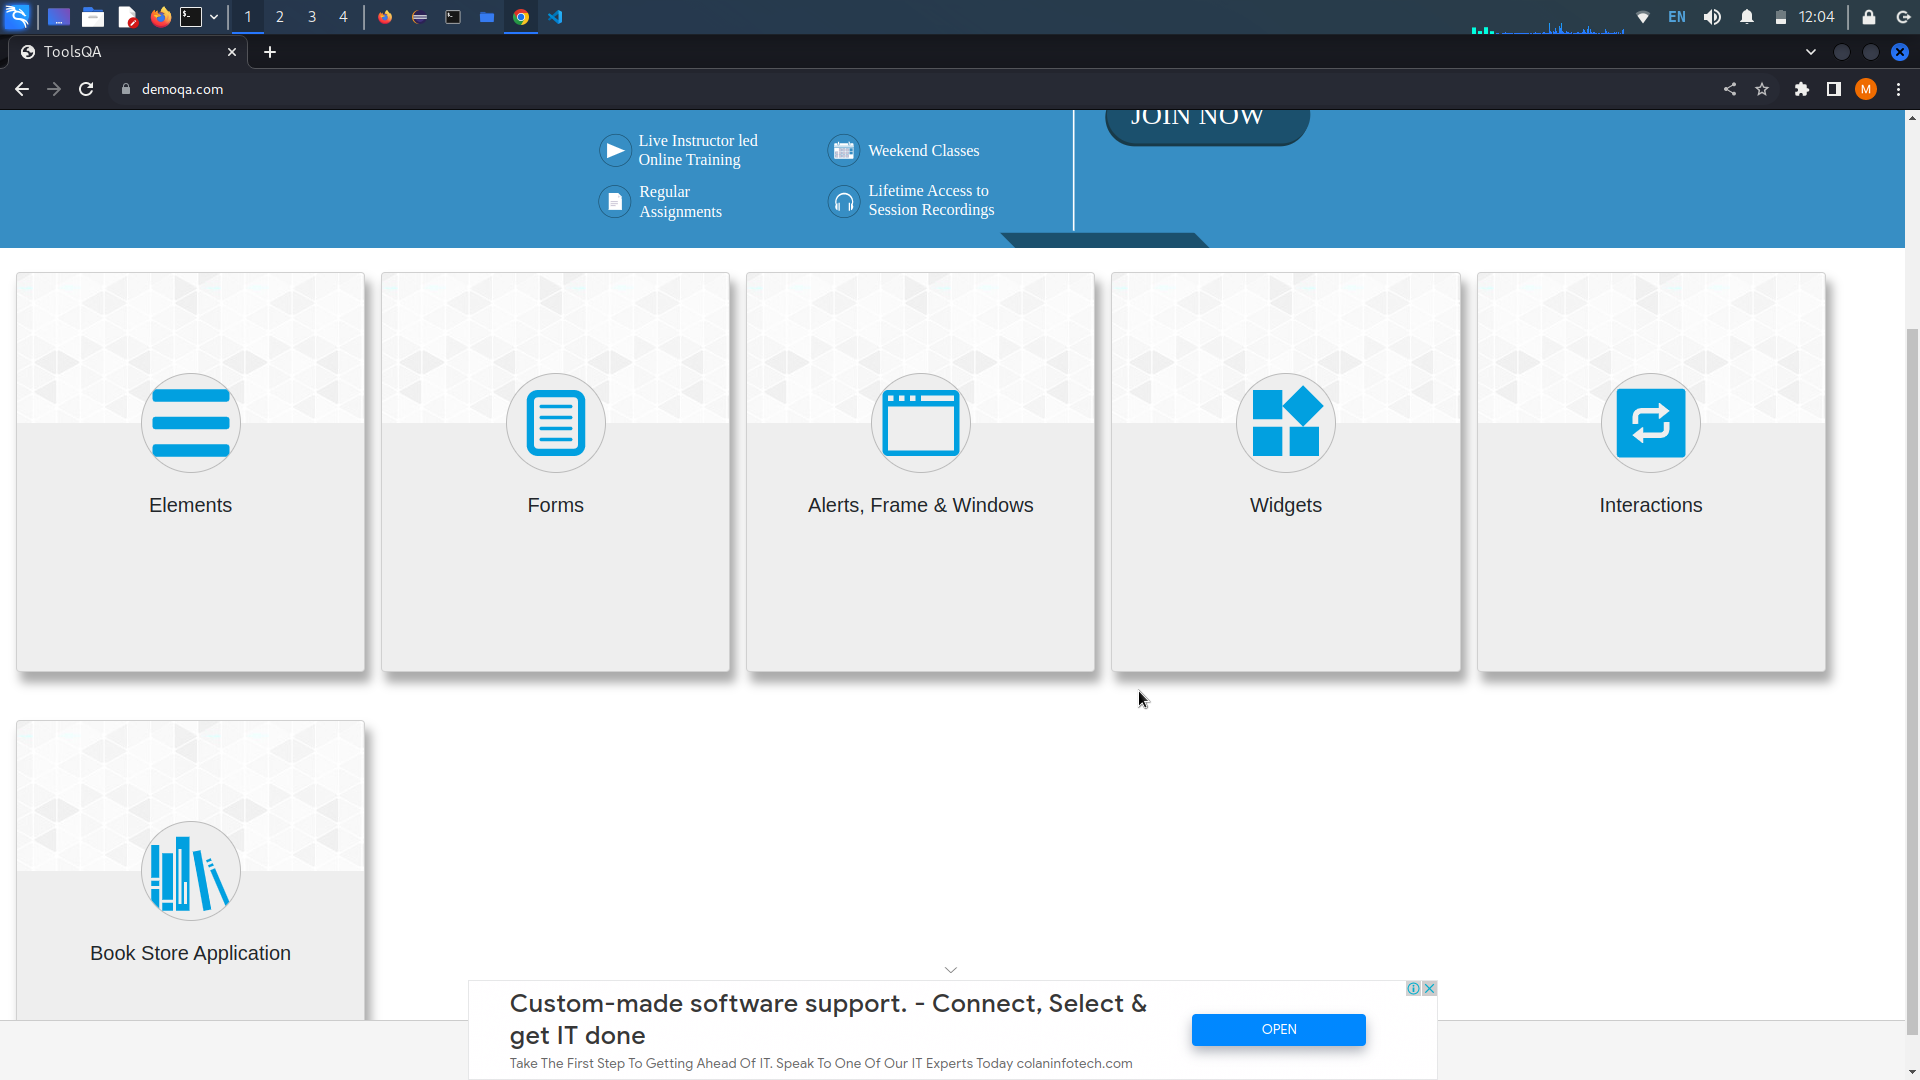The height and width of the screenshot is (1080, 1920).
Task: Click the share page icon
Action: point(1730,89)
